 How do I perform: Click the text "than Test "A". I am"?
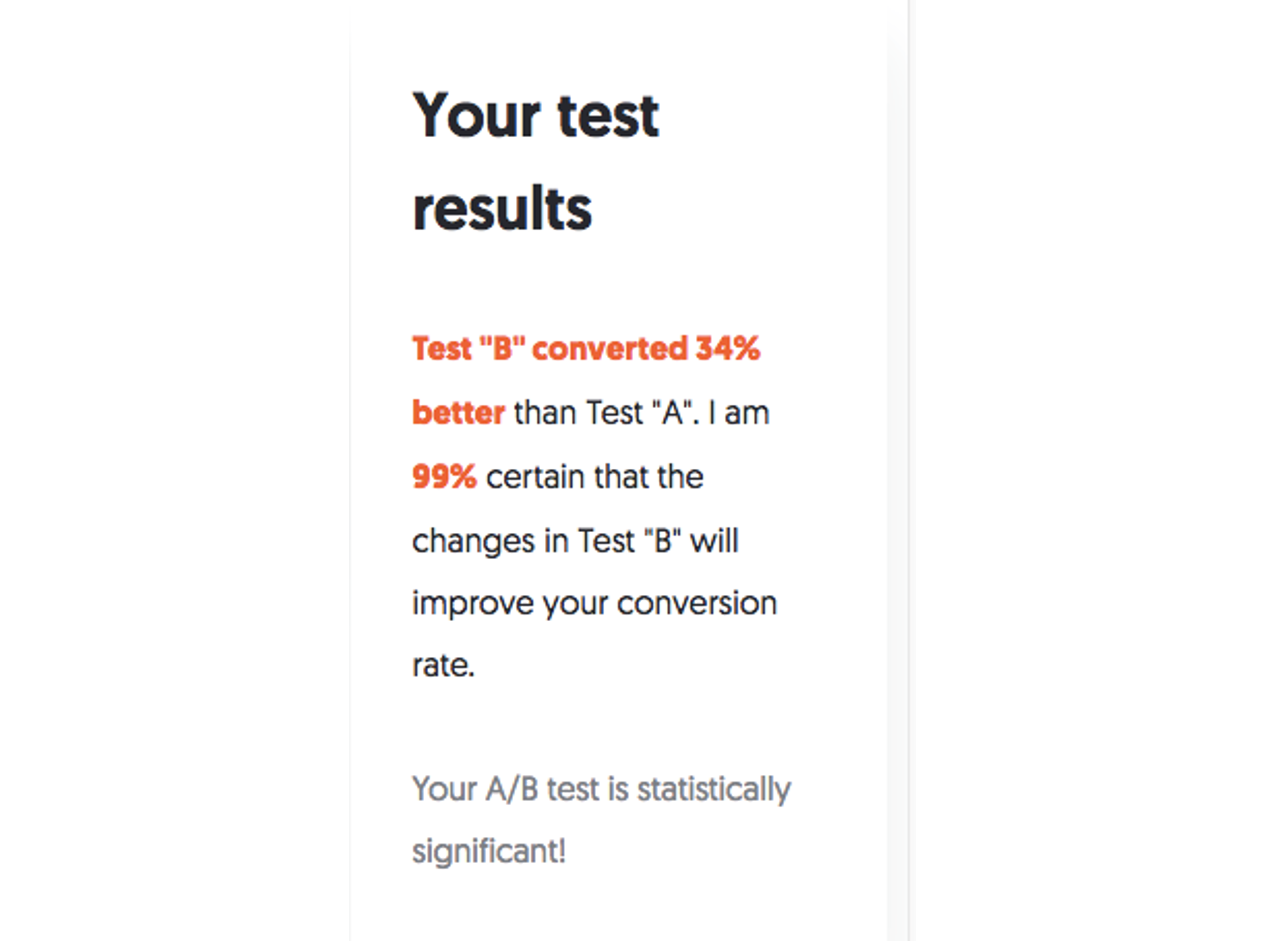[642, 412]
